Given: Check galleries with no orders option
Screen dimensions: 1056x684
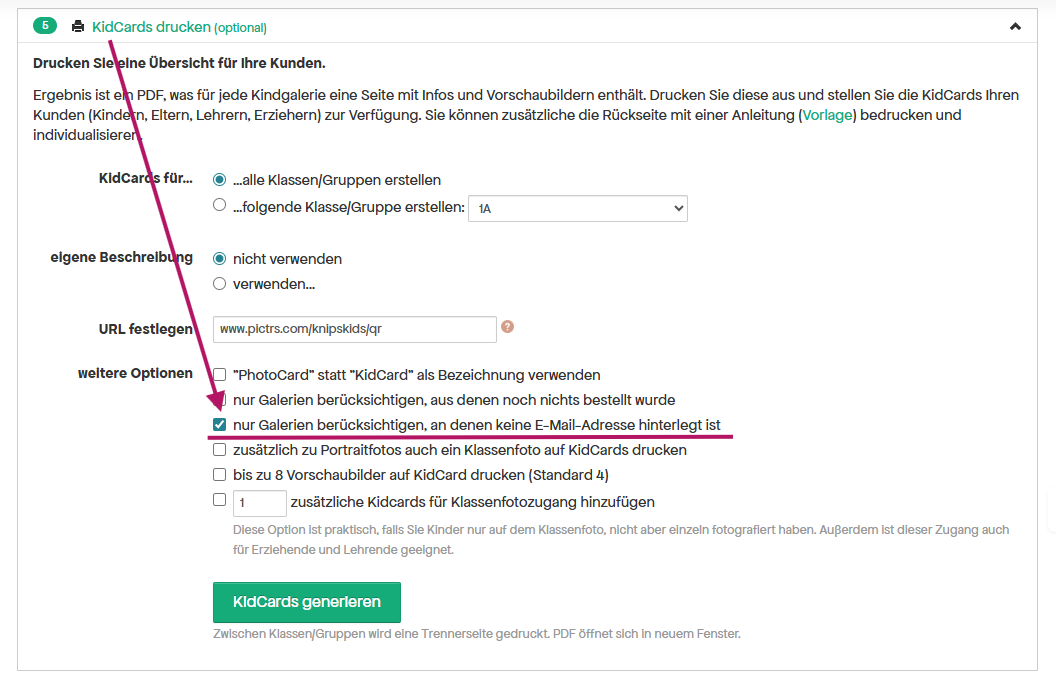Looking at the screenshot, I should point(220,400).
